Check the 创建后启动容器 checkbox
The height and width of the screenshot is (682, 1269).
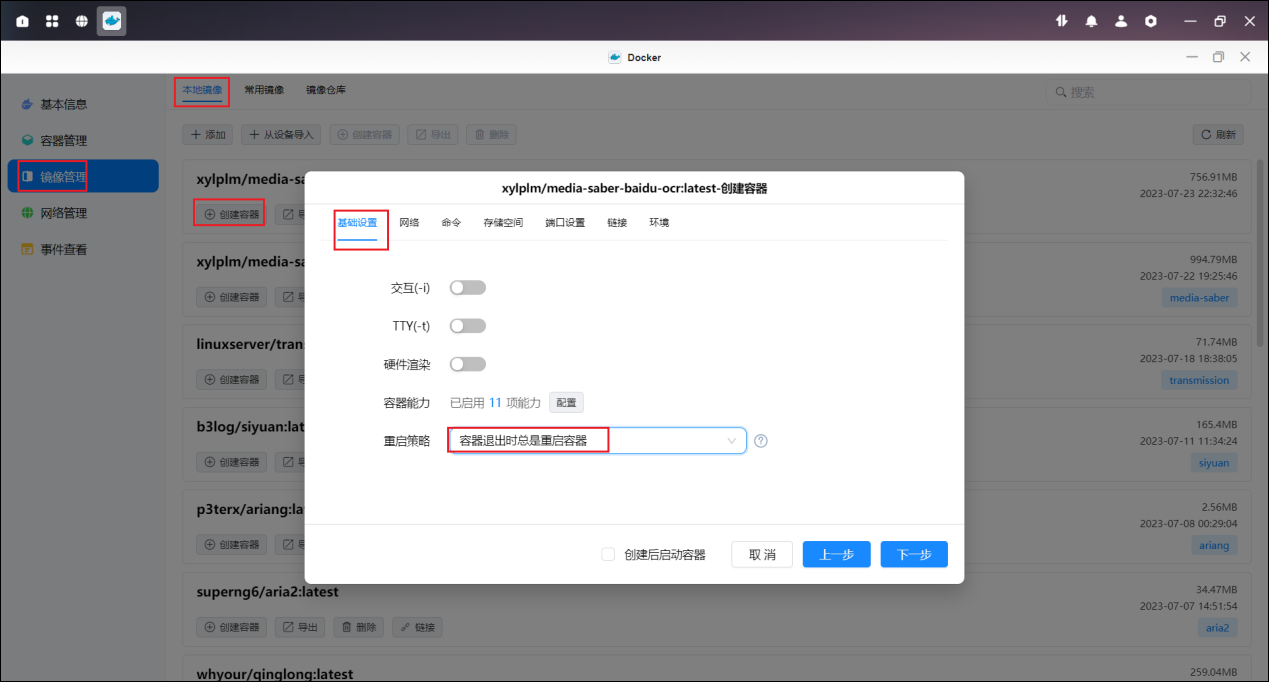click(608, 553)
